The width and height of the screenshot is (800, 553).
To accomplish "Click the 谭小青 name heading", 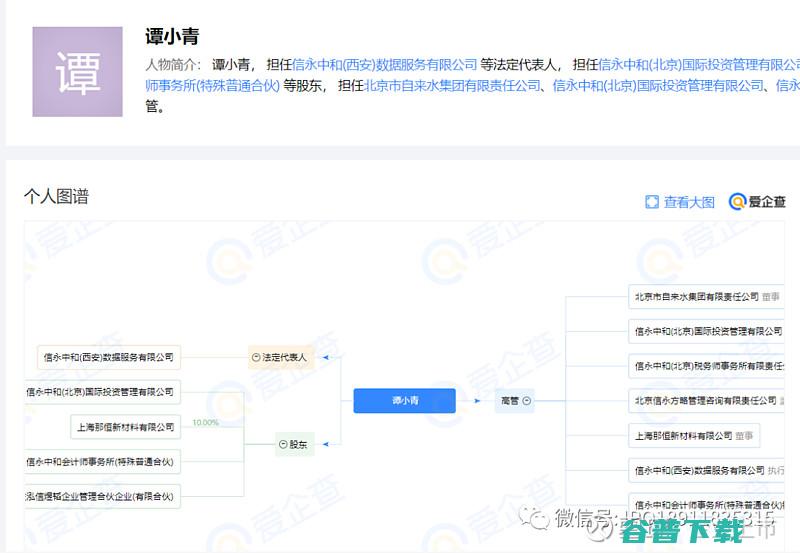I will click(x=172, y=37).
